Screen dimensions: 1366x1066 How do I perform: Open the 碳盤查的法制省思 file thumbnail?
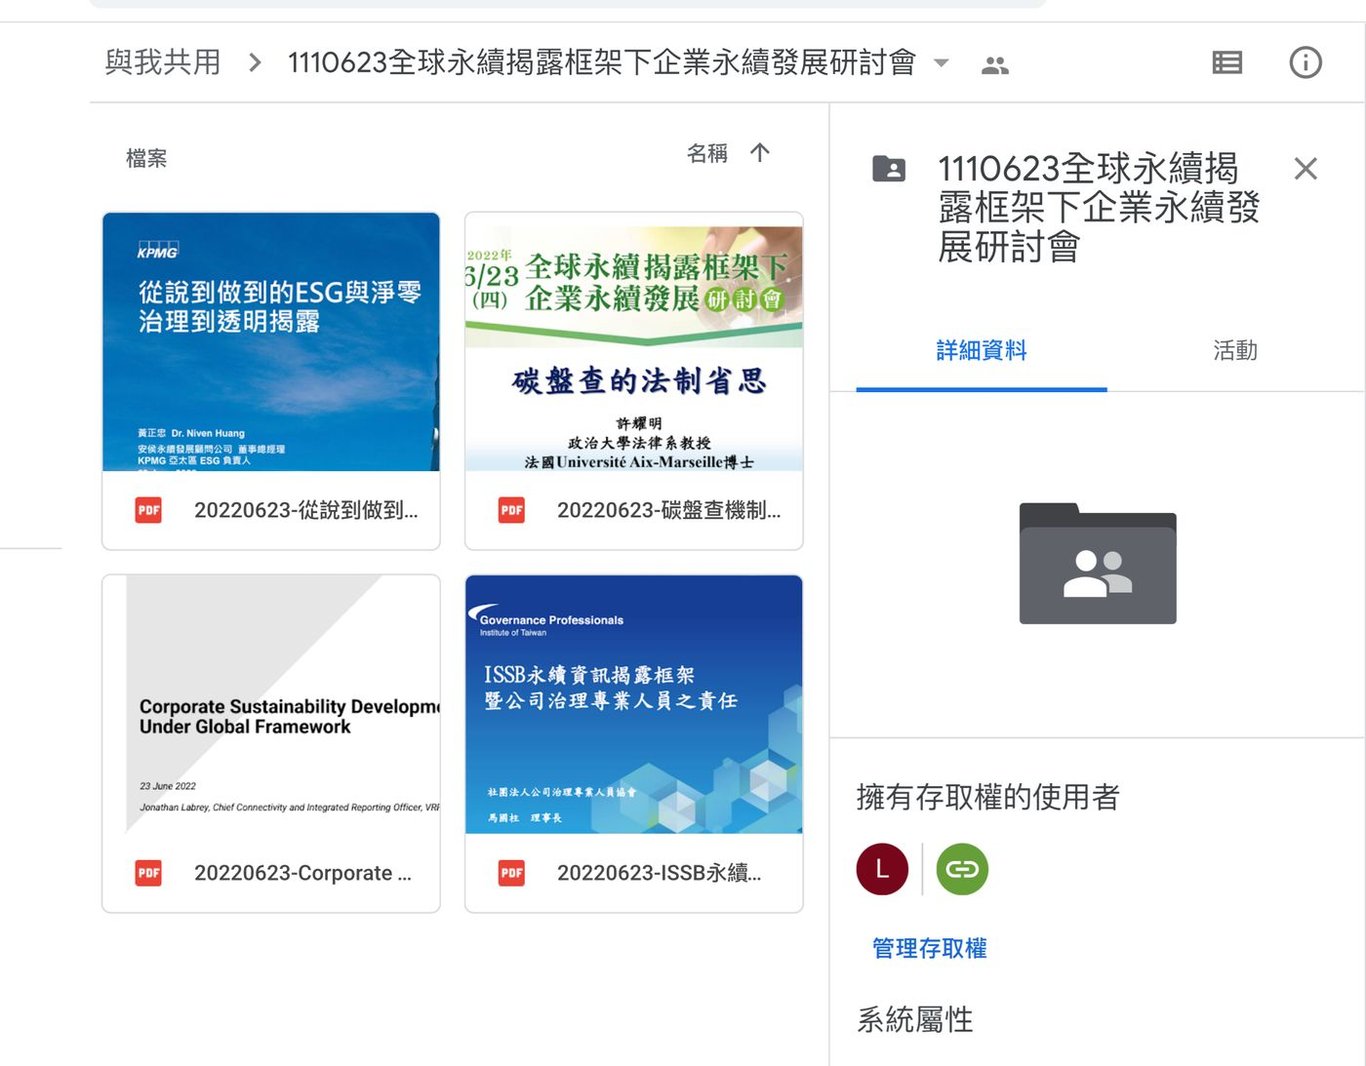point(634,342)
